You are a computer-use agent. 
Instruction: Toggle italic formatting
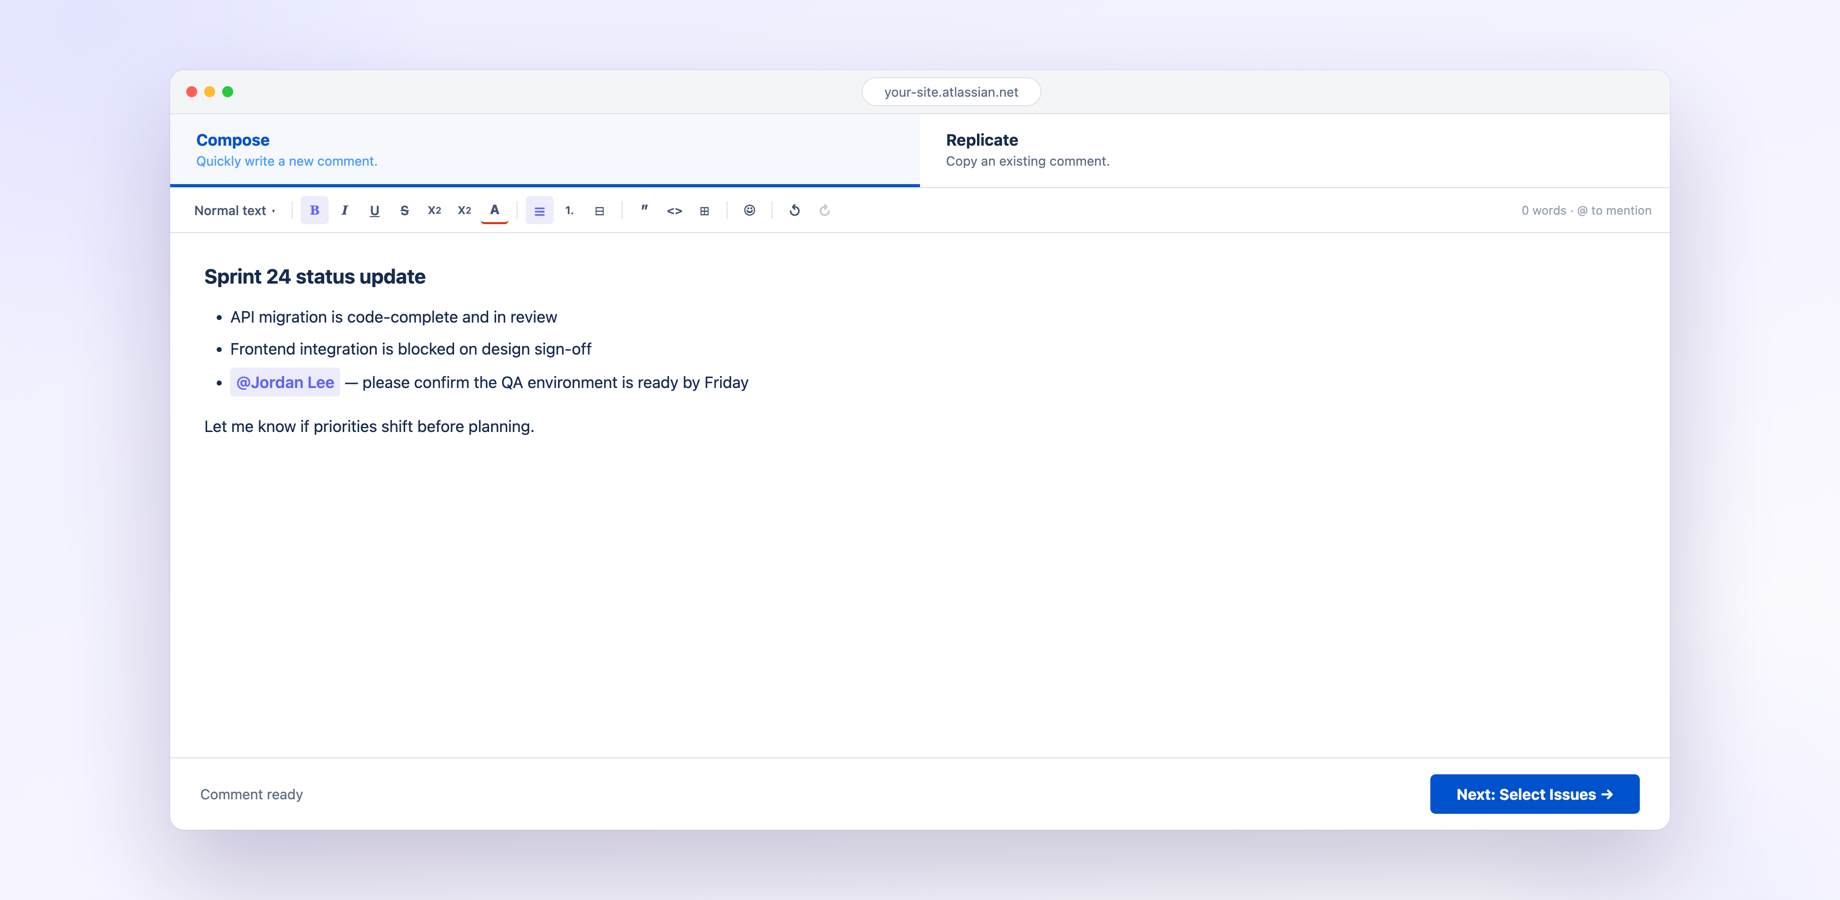click(x=344, y=210)
